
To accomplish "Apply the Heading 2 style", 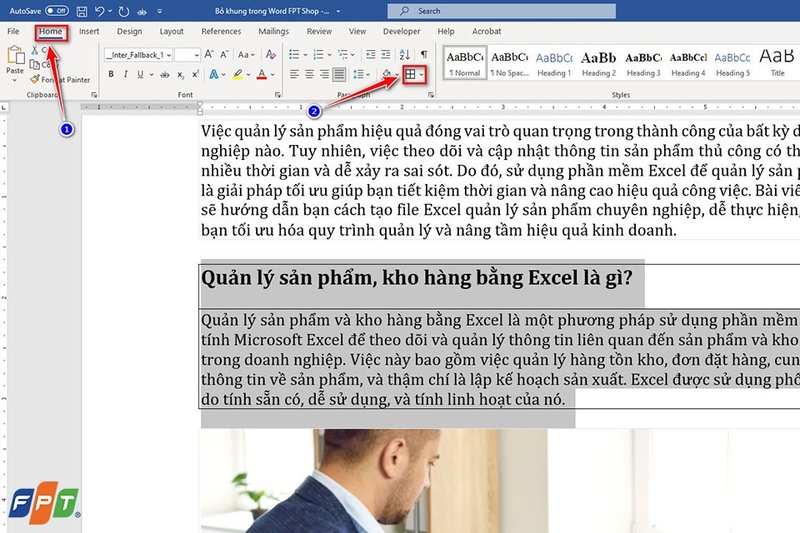I will (599, 63).
